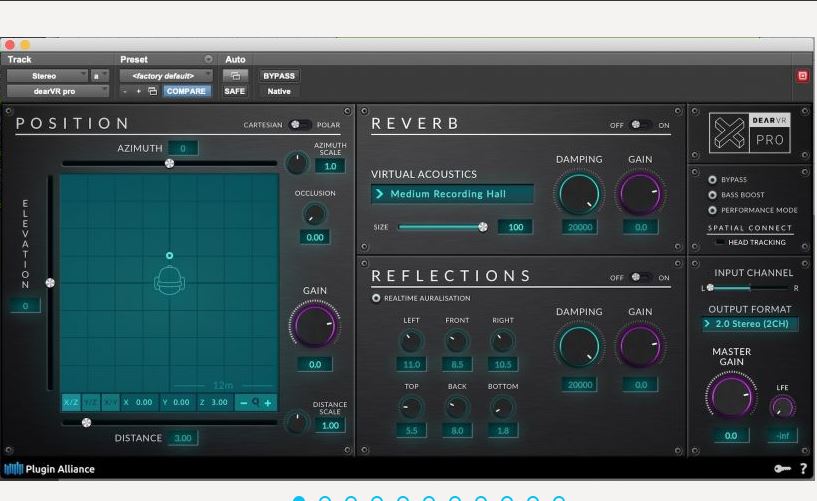Click the SAFE button
This screenshot has width=817, height=501.
(x=234, y=91)
